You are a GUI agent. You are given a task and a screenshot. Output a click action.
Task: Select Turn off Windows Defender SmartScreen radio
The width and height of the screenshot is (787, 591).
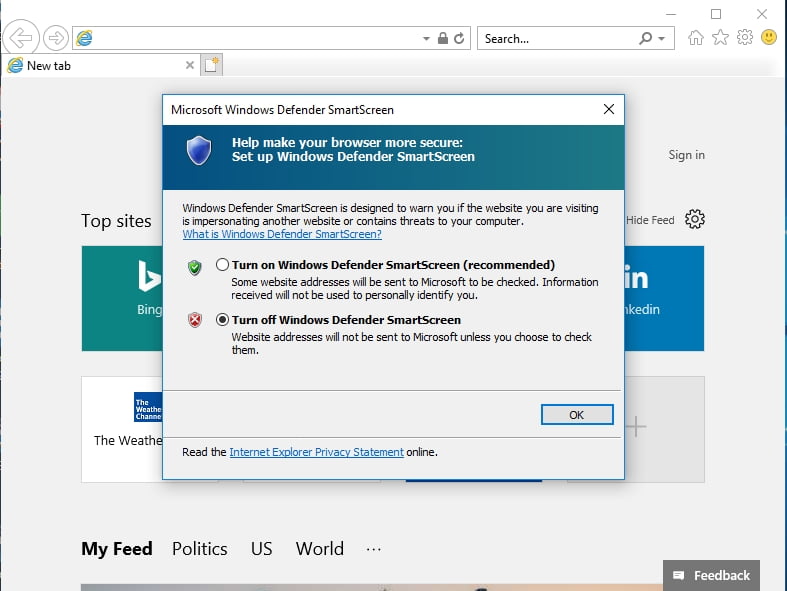(222, 319)
